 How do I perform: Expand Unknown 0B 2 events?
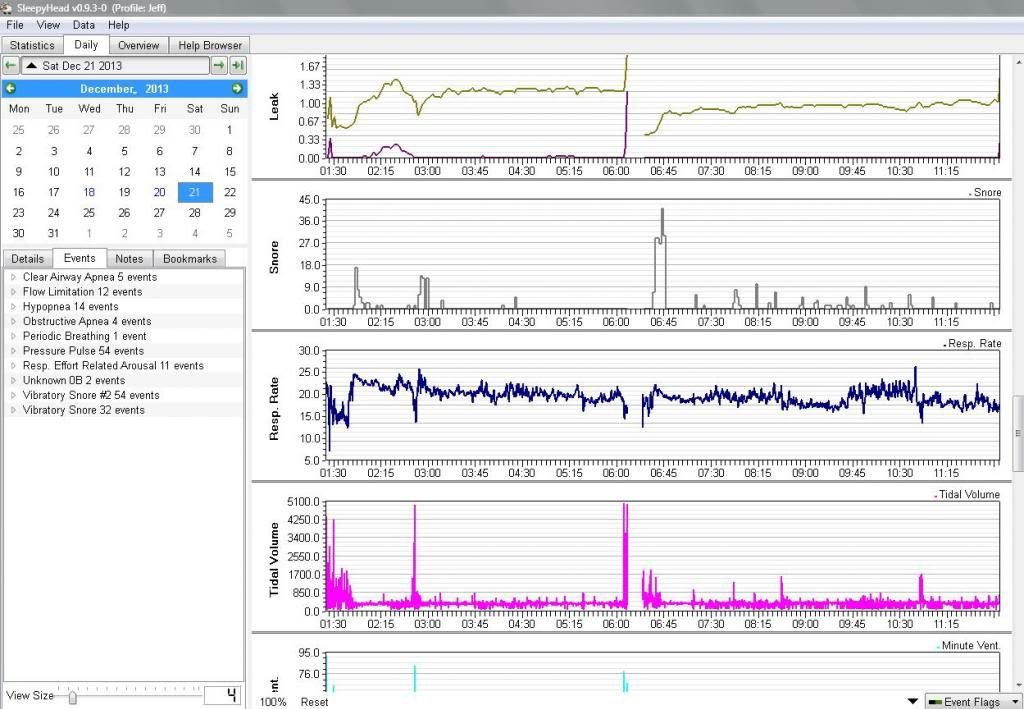13,380
